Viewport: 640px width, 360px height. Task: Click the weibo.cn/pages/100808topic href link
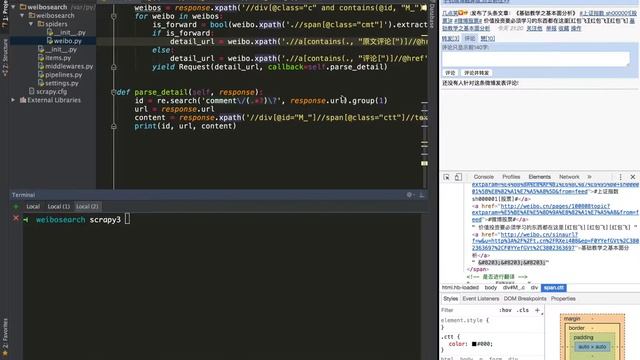point(555,212)
